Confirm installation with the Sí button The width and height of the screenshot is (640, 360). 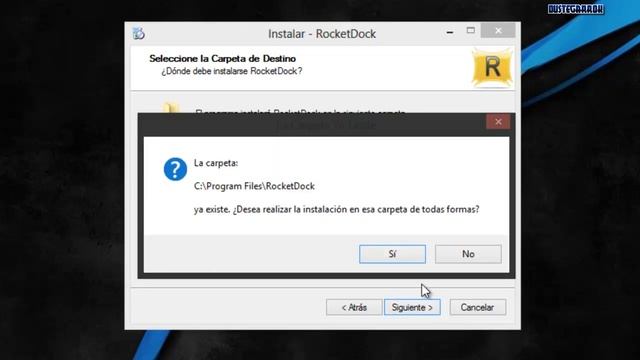(x=392, y=254)
